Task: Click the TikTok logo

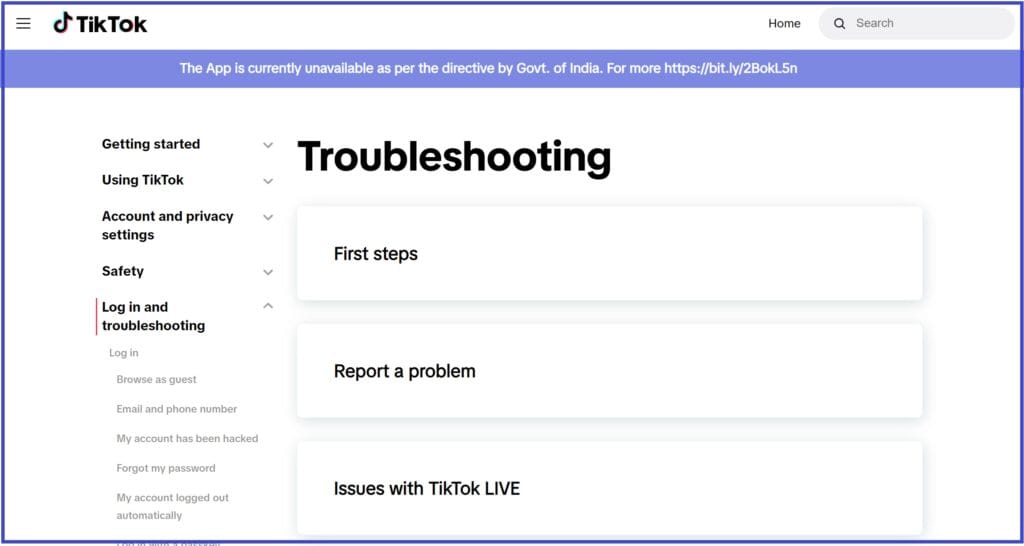Action: (x=100, y=24)
